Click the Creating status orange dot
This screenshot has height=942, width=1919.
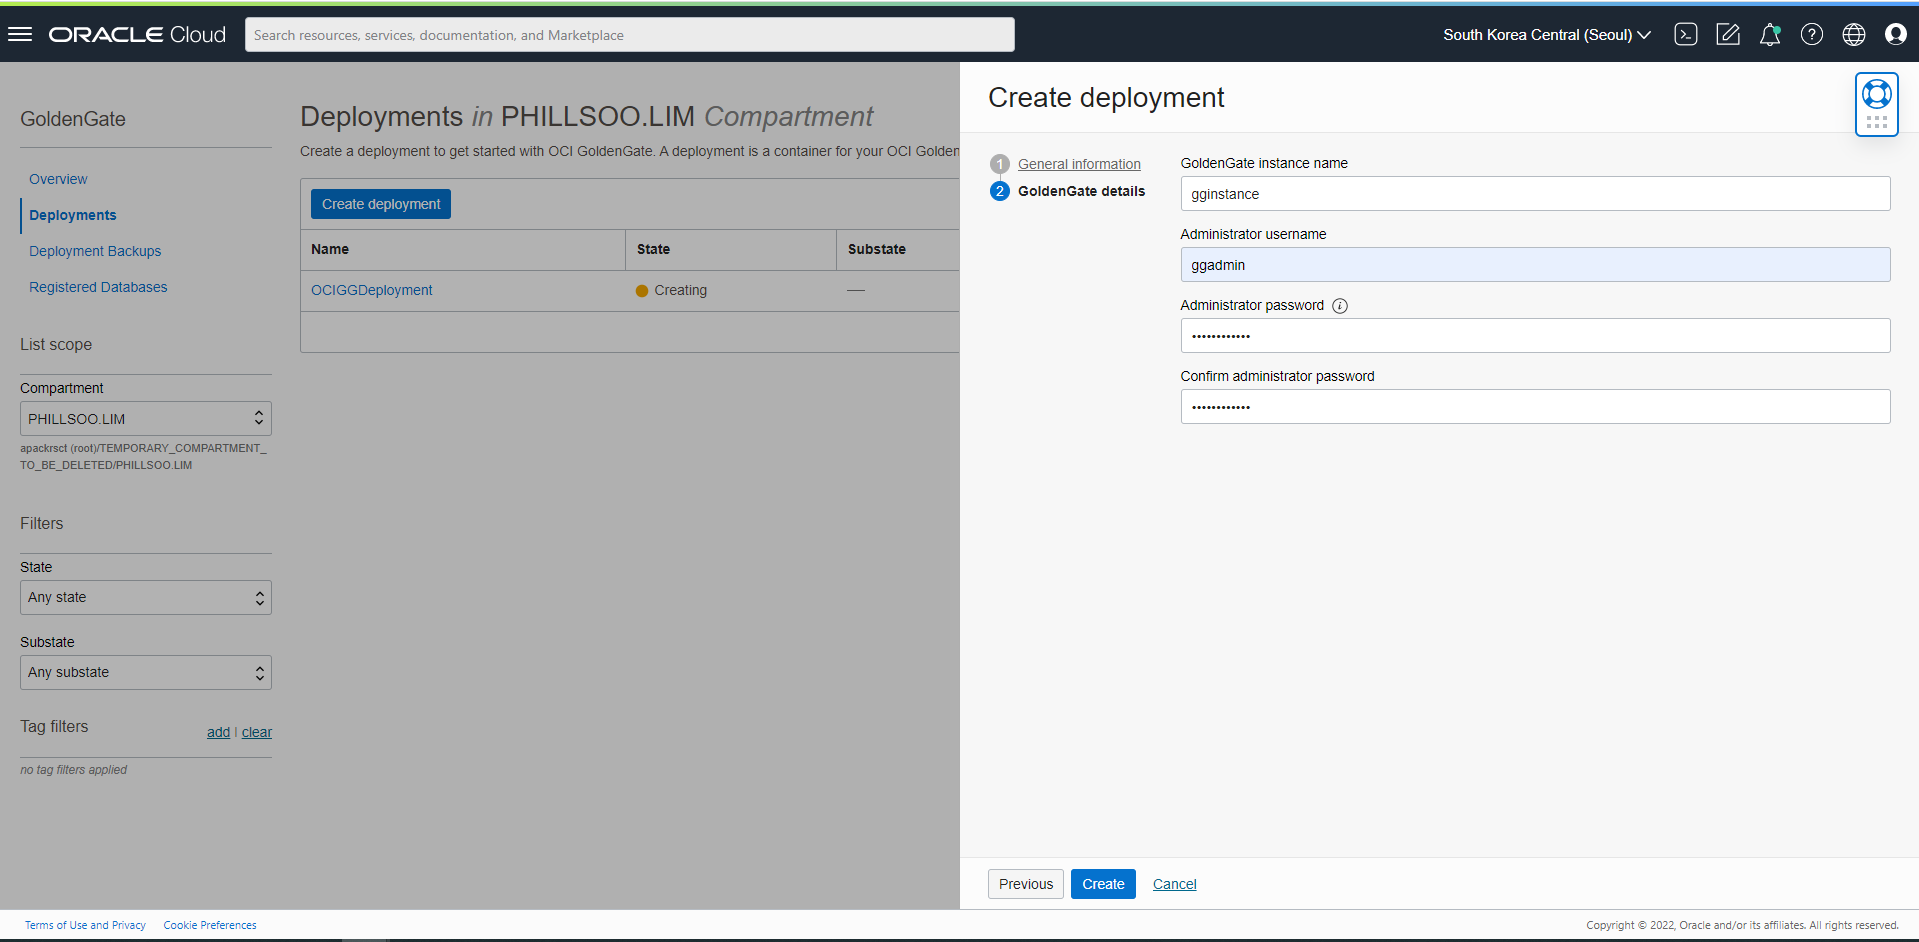642,291
